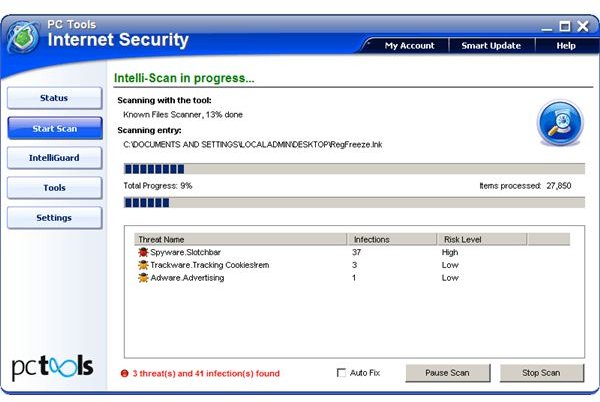Viewport: 600px width, 402px height.
Task: Click the infections count 3 for Trackware
Action: (x=354, y=265)
